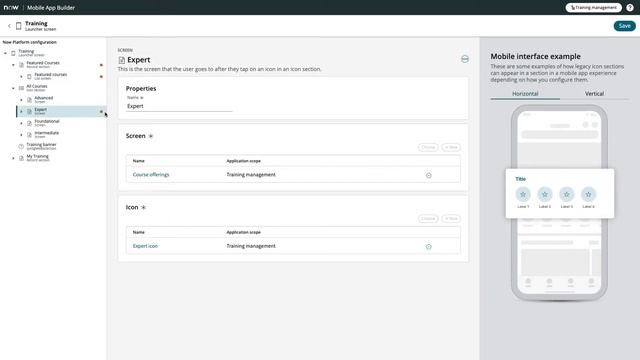
Task: Remove the Expert icon row via circle icon
Action: [429, 247]
